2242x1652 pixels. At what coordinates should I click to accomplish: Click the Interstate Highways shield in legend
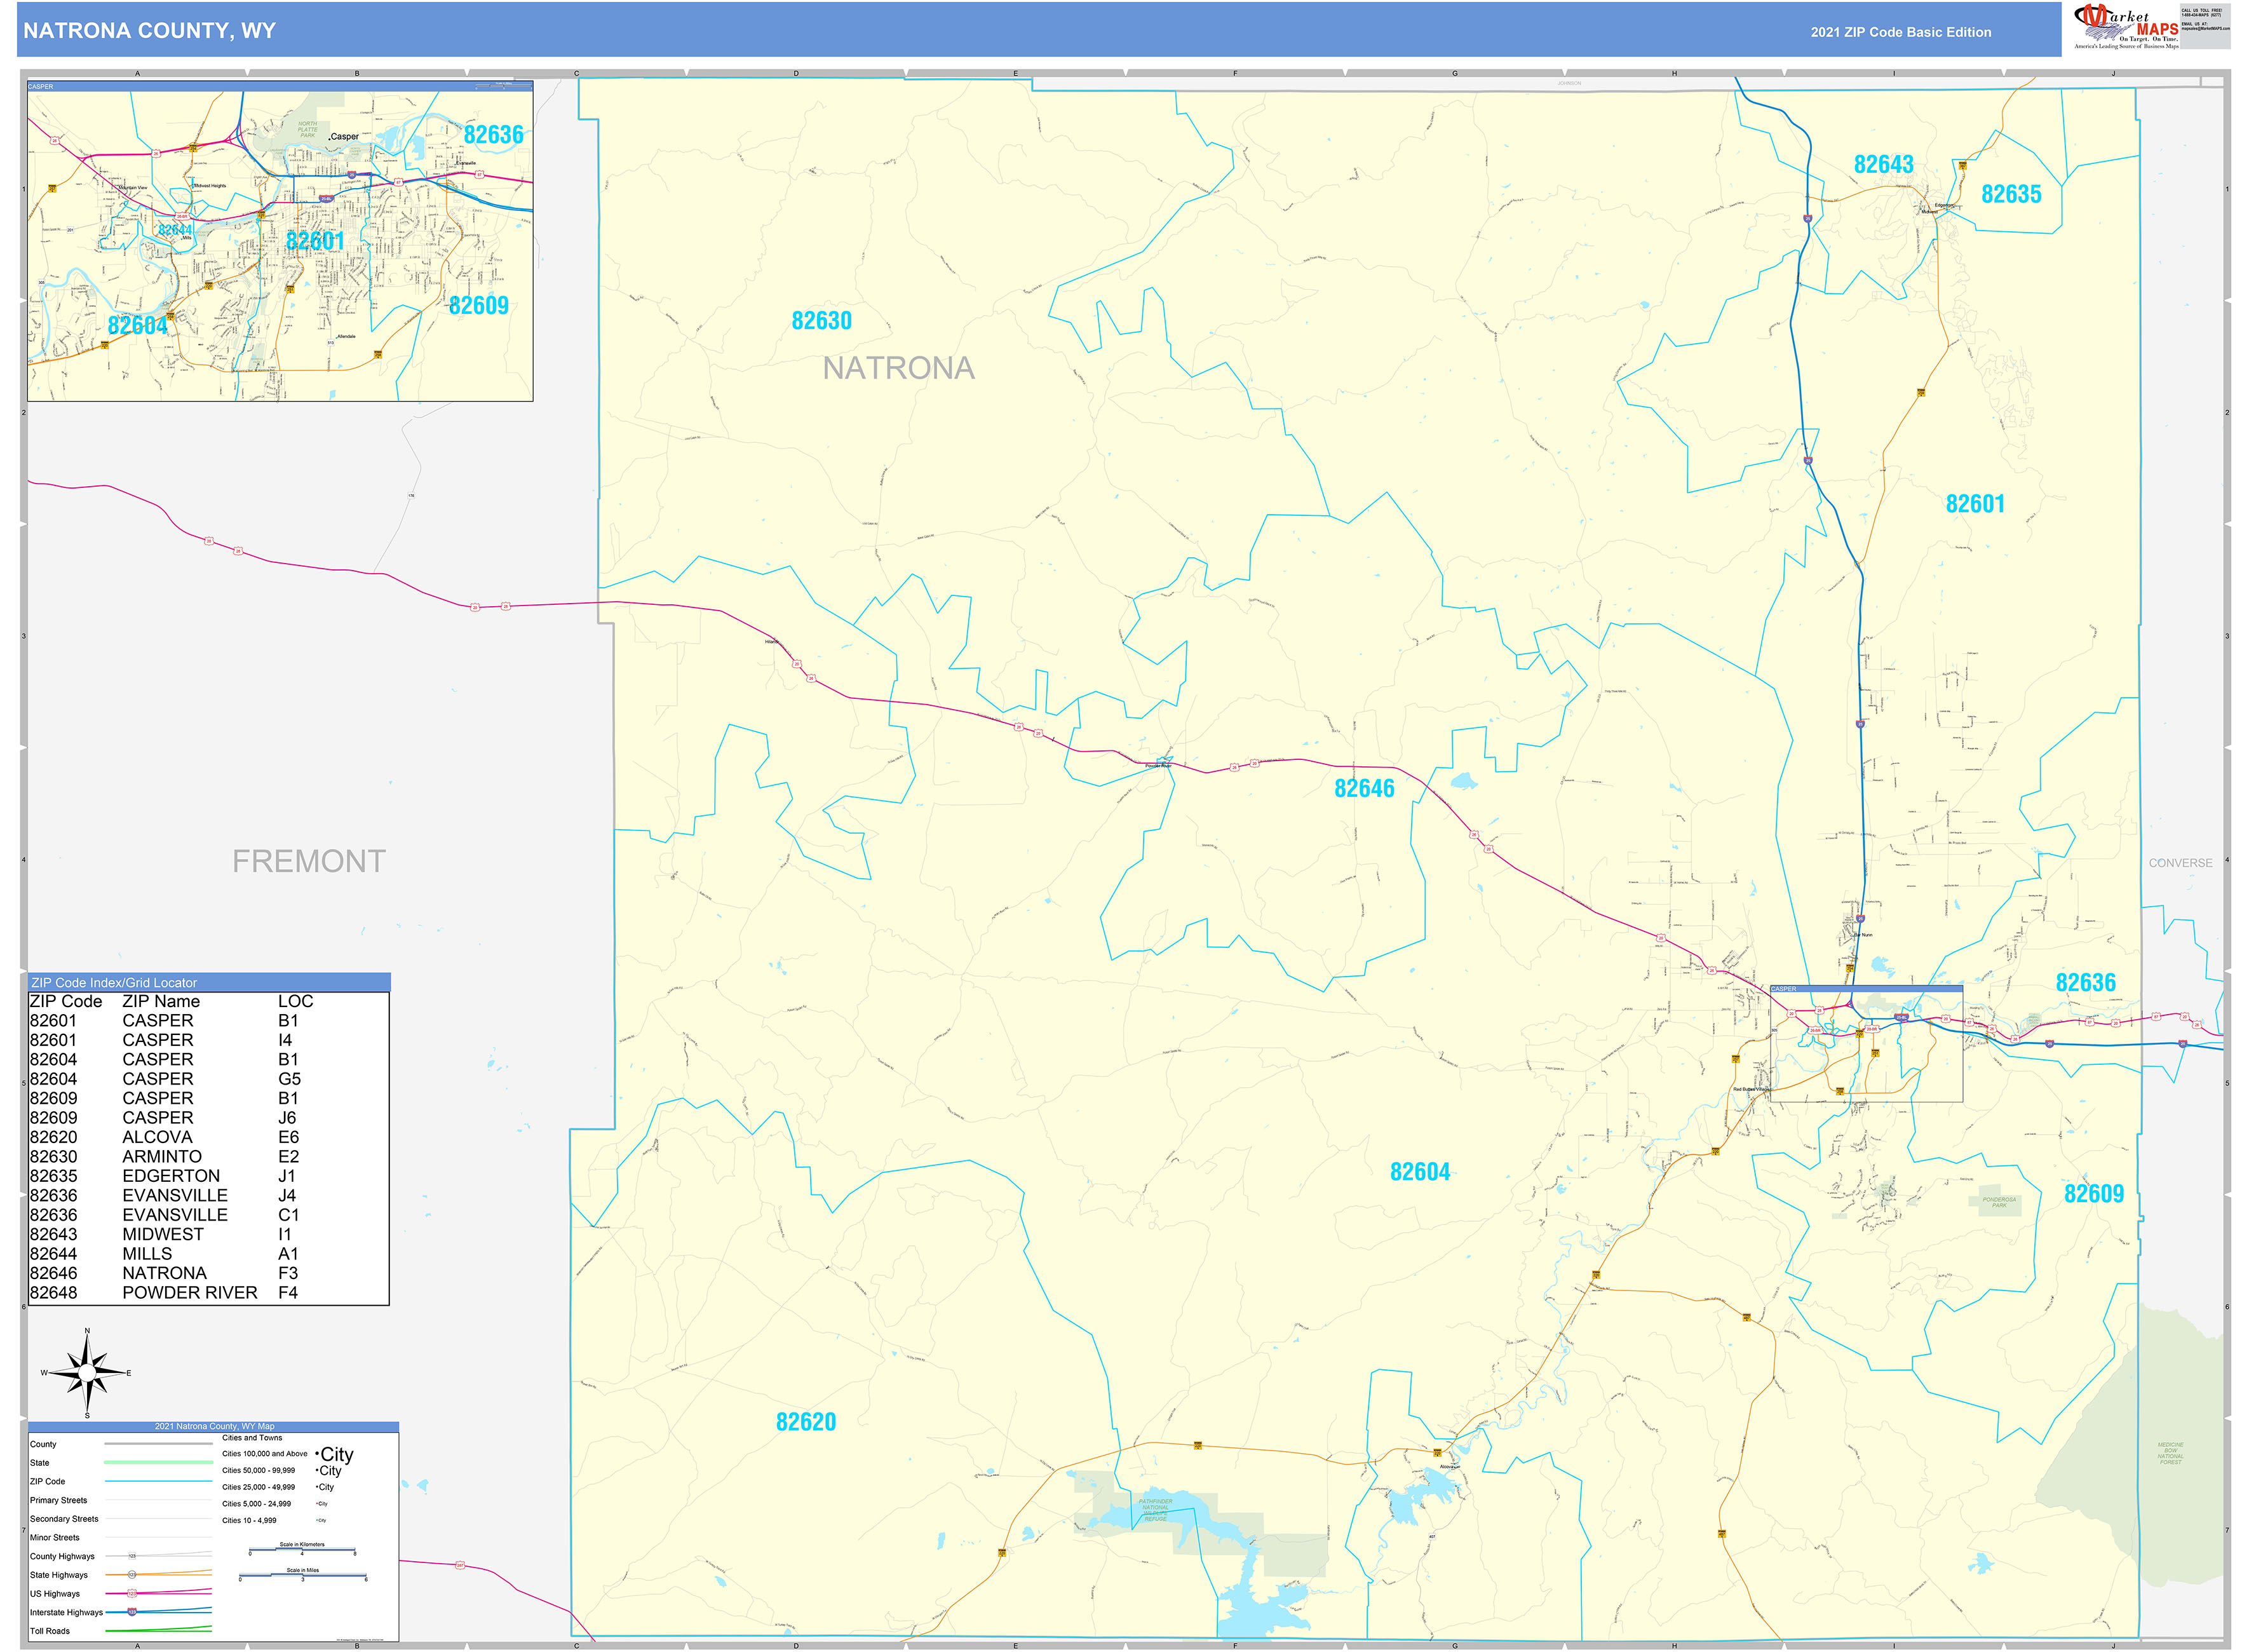(132, 1612)
